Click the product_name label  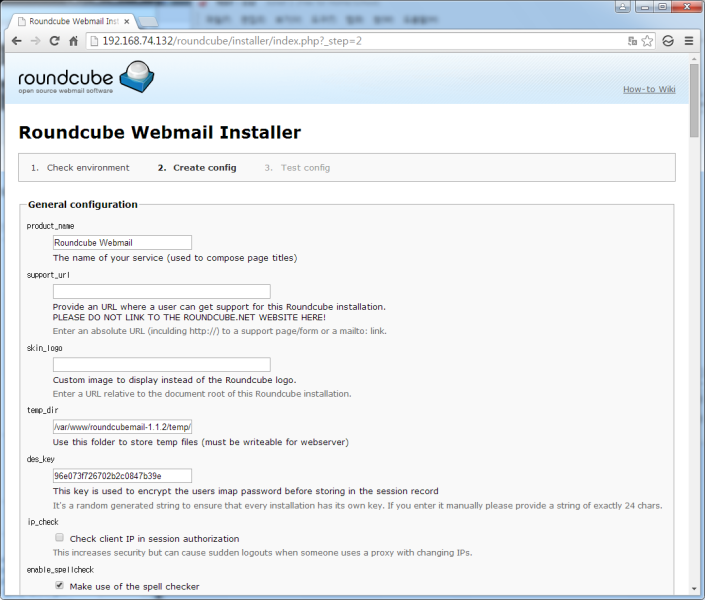[50, 226]
